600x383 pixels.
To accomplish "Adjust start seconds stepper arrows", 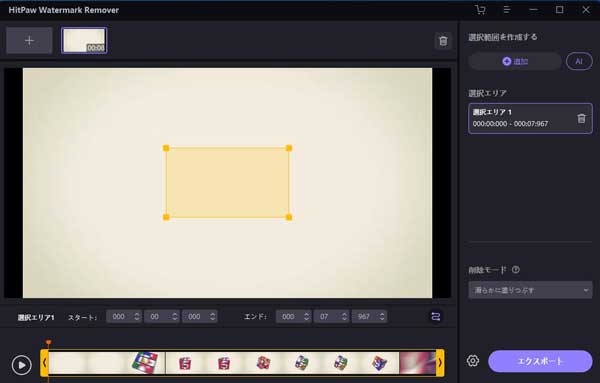I will pyautogui.click(x=175, y=316).
